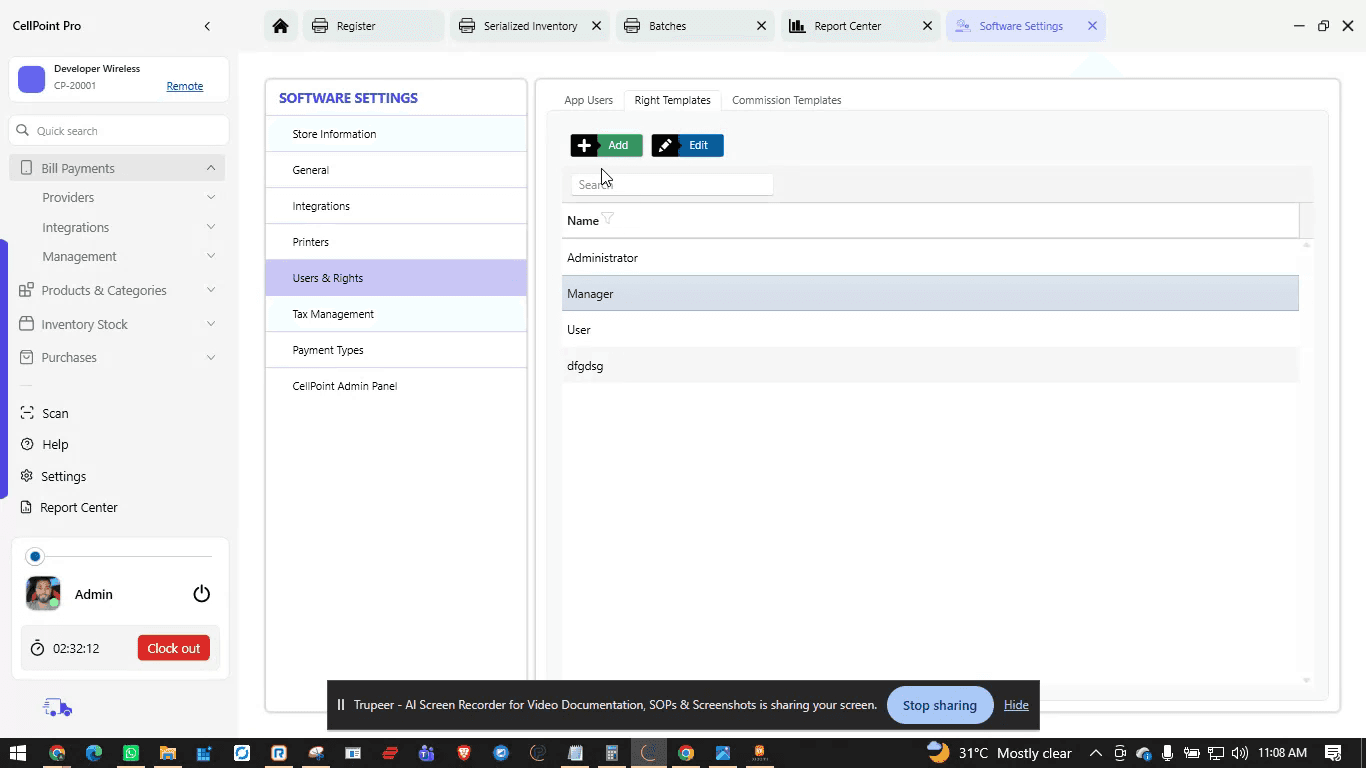The height and width of the screenshot is (768, 1366).
Task: Click the delivery truck icon
Action: (58, 708)
